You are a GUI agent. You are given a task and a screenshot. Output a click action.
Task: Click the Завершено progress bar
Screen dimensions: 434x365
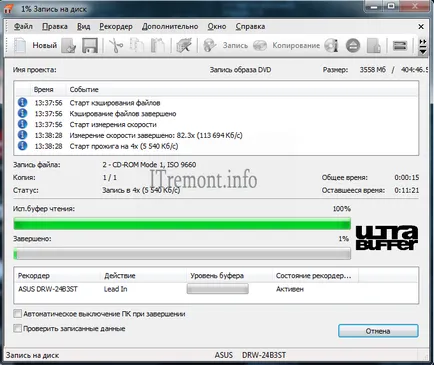pyautogui.click(x=182, y=254)
